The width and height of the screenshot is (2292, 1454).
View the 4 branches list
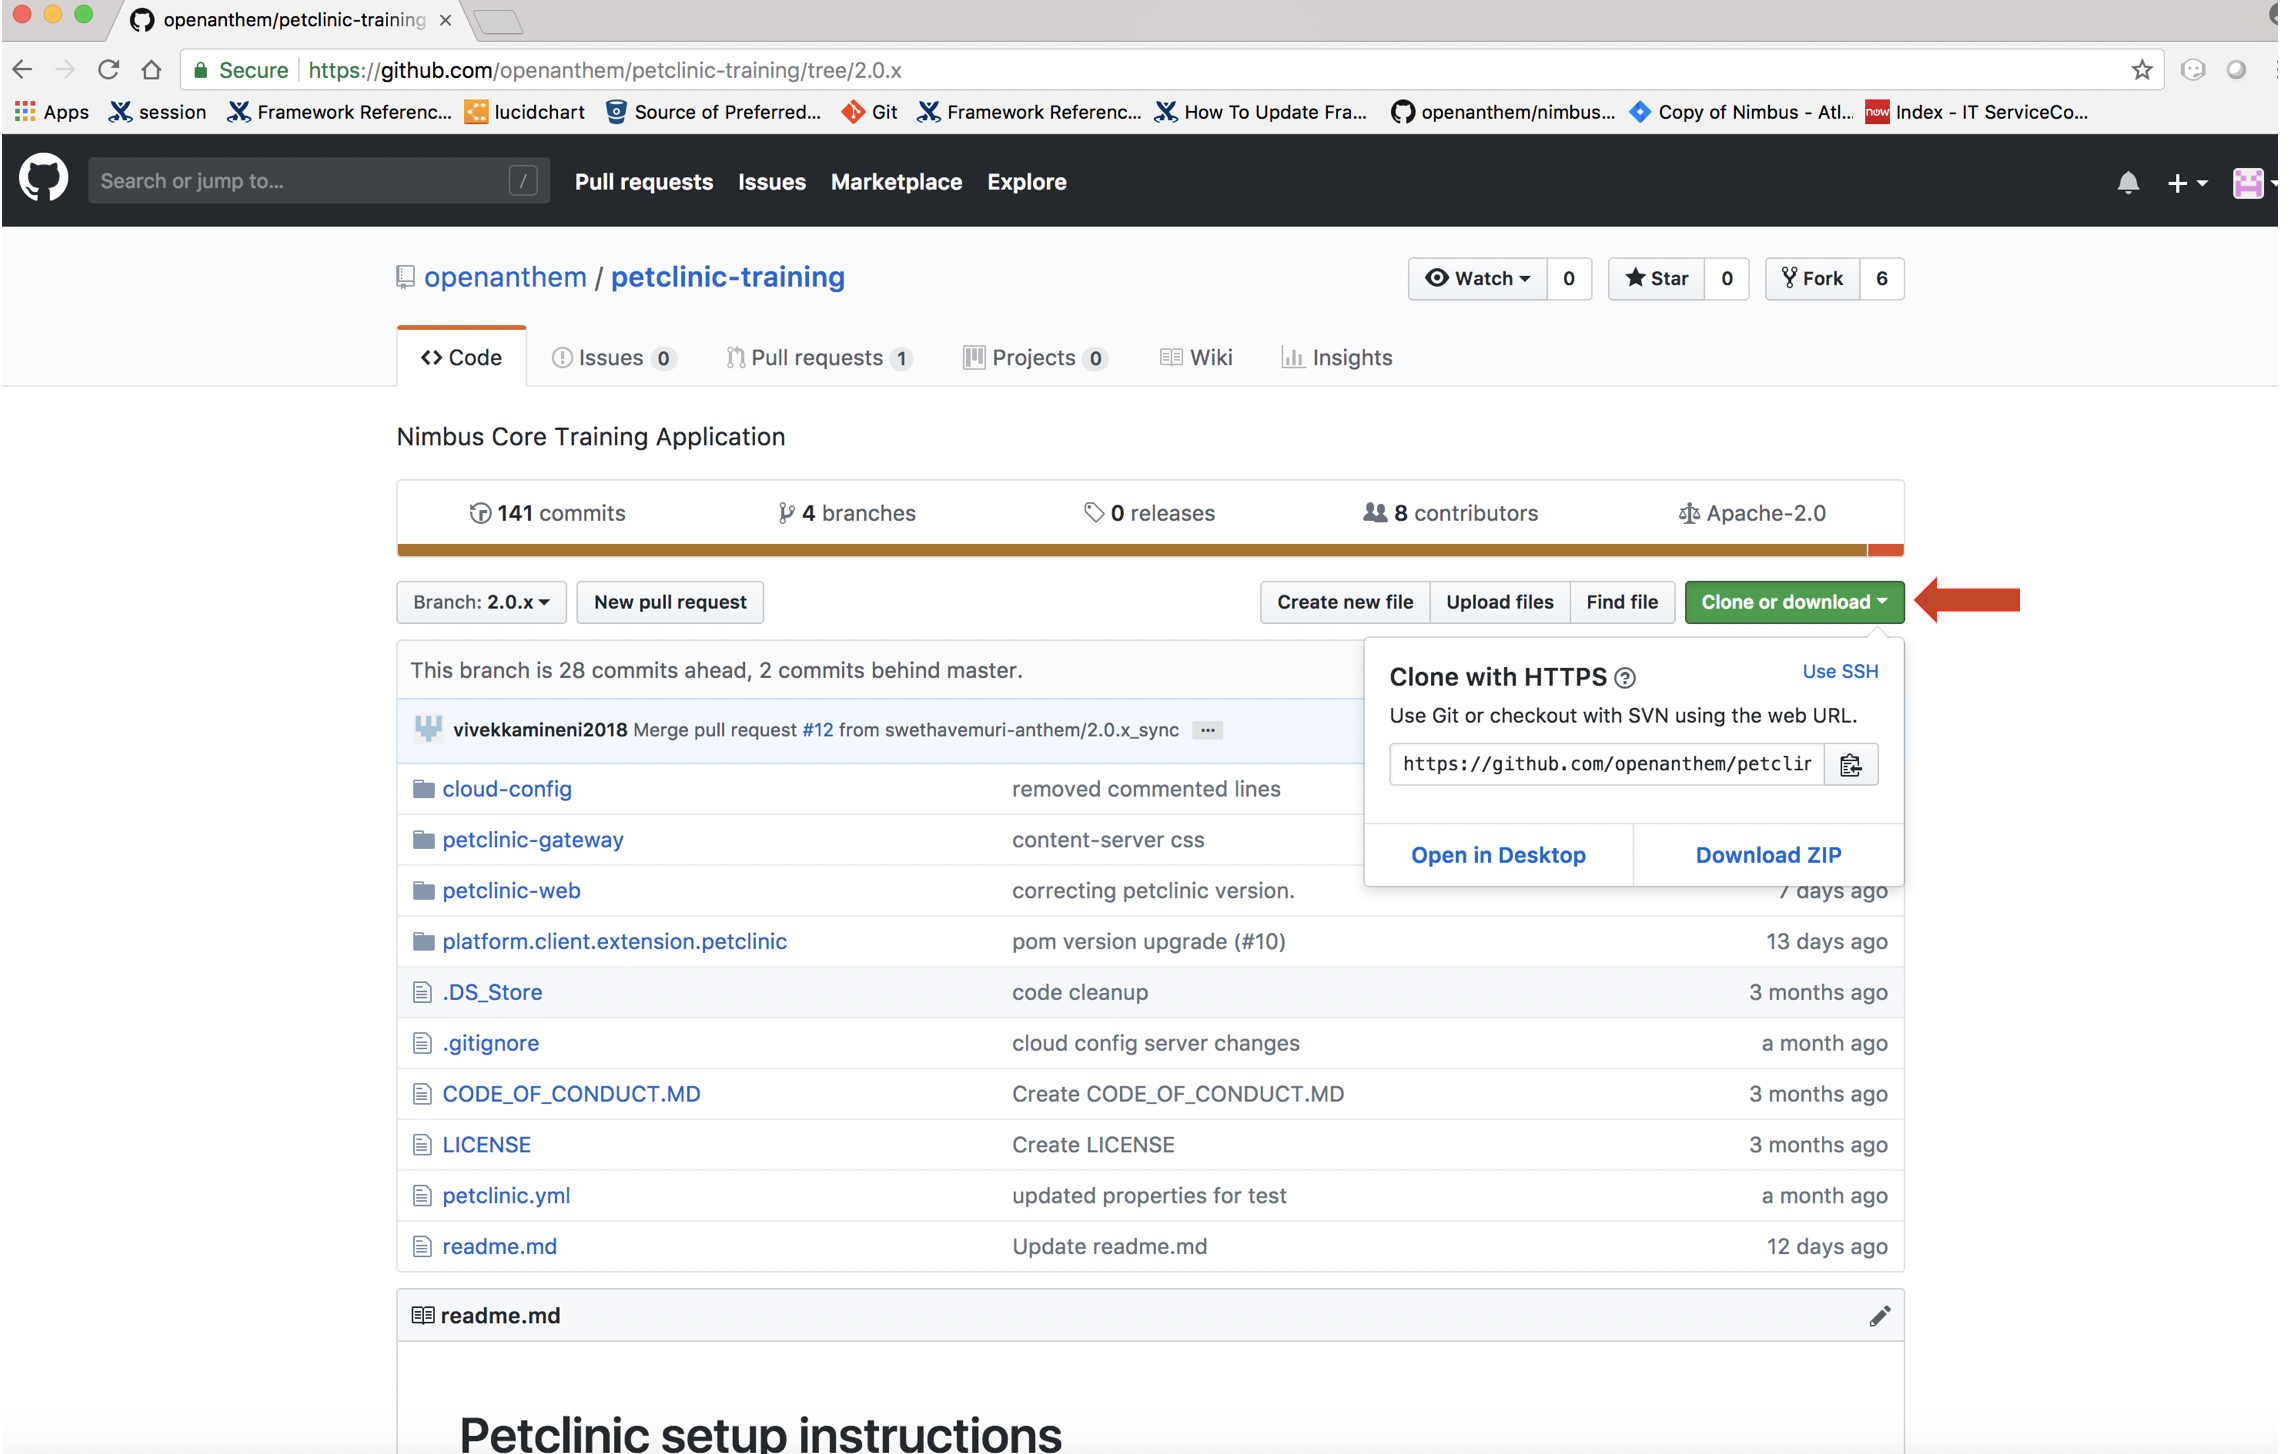846,514
